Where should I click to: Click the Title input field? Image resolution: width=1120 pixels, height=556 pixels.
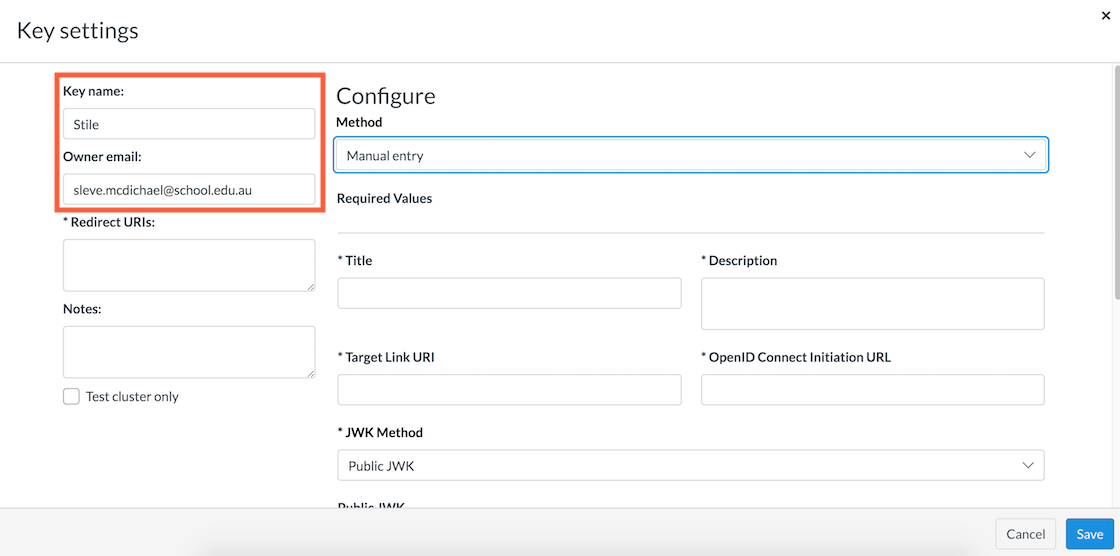point(509,293)
